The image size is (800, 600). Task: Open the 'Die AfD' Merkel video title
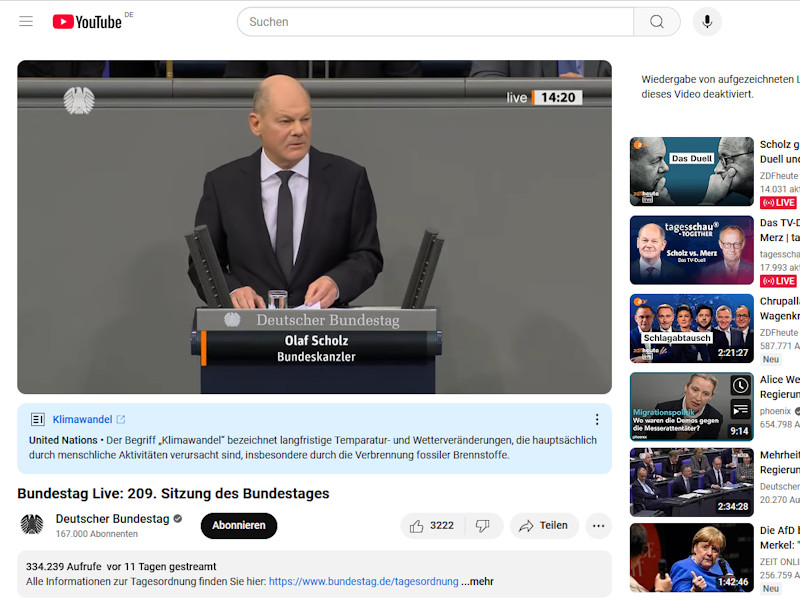pos(780,538)
